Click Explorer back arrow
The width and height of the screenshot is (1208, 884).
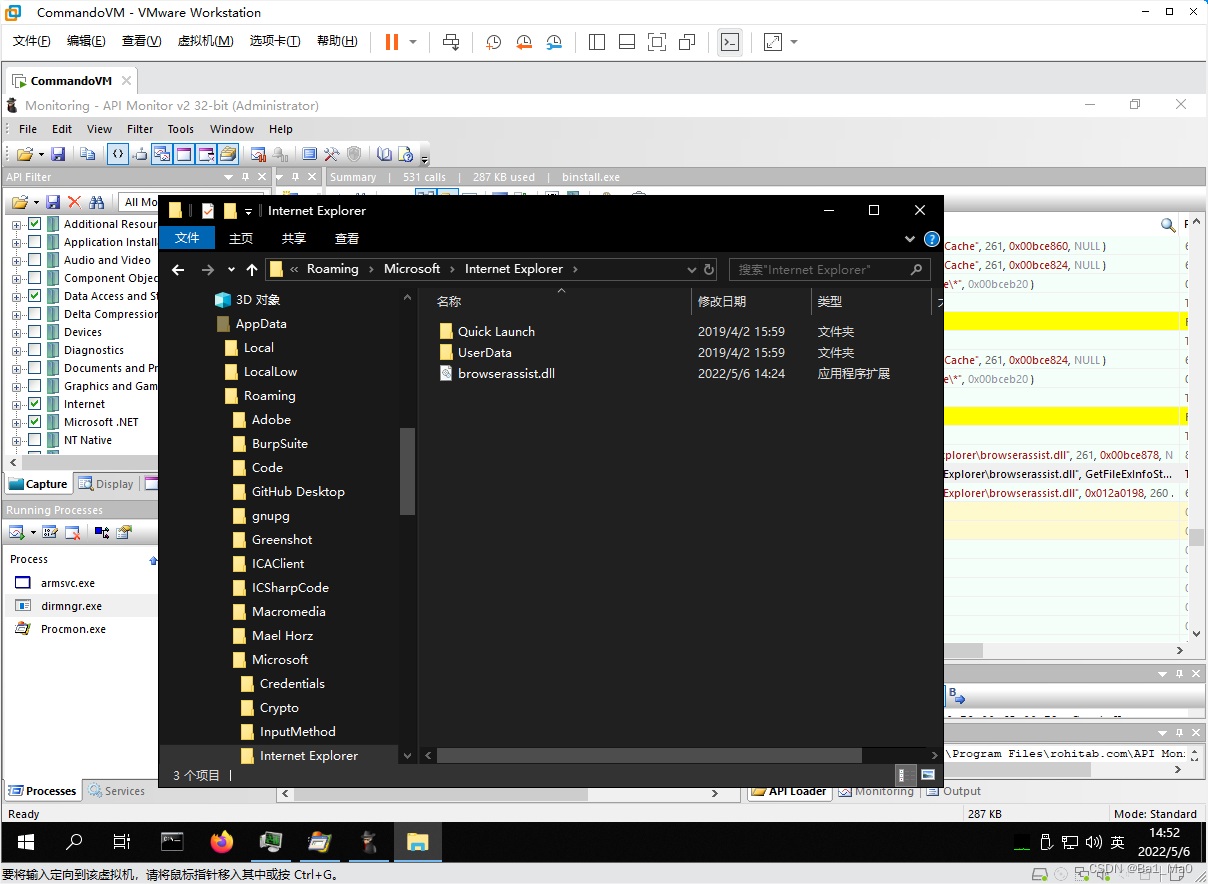pos(178,270)
